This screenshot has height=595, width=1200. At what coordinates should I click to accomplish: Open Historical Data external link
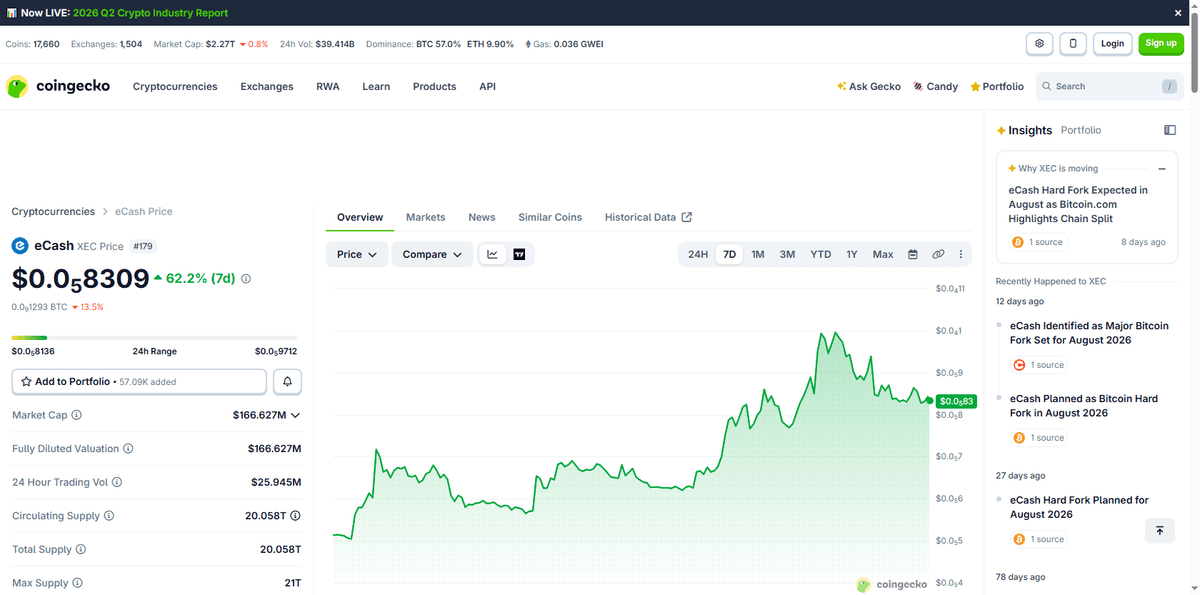(648, 217)
